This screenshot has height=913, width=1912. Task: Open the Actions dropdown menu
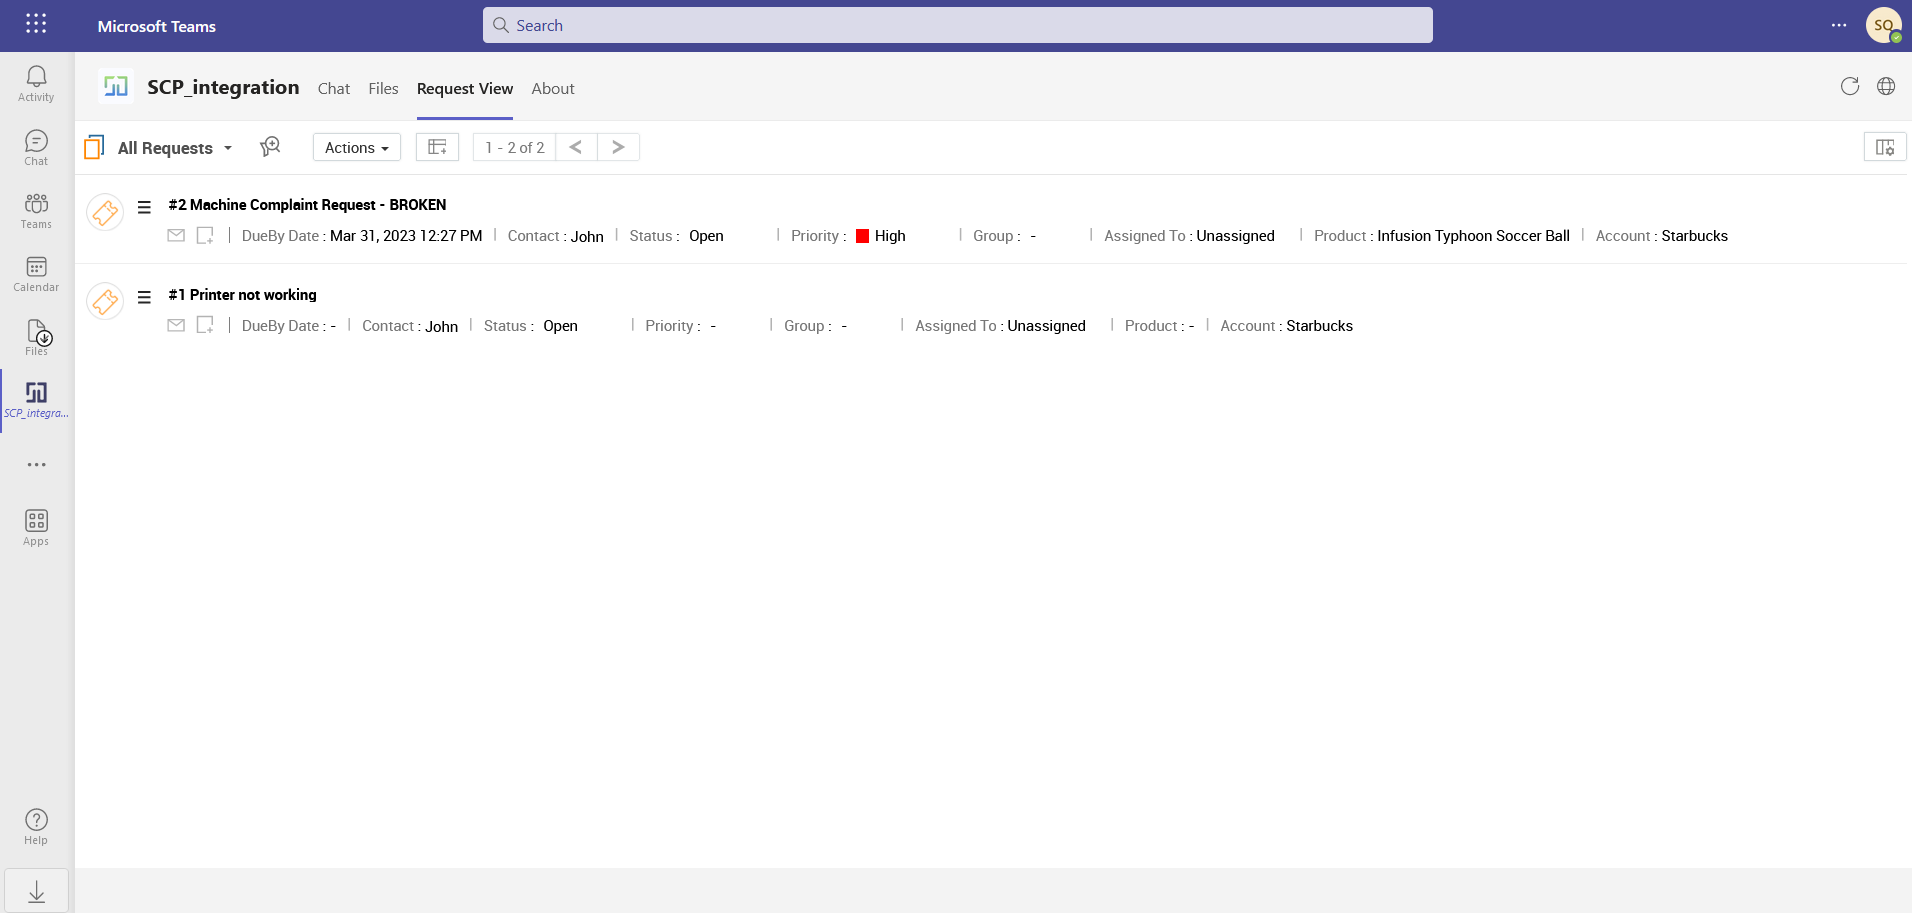[356, 148]
